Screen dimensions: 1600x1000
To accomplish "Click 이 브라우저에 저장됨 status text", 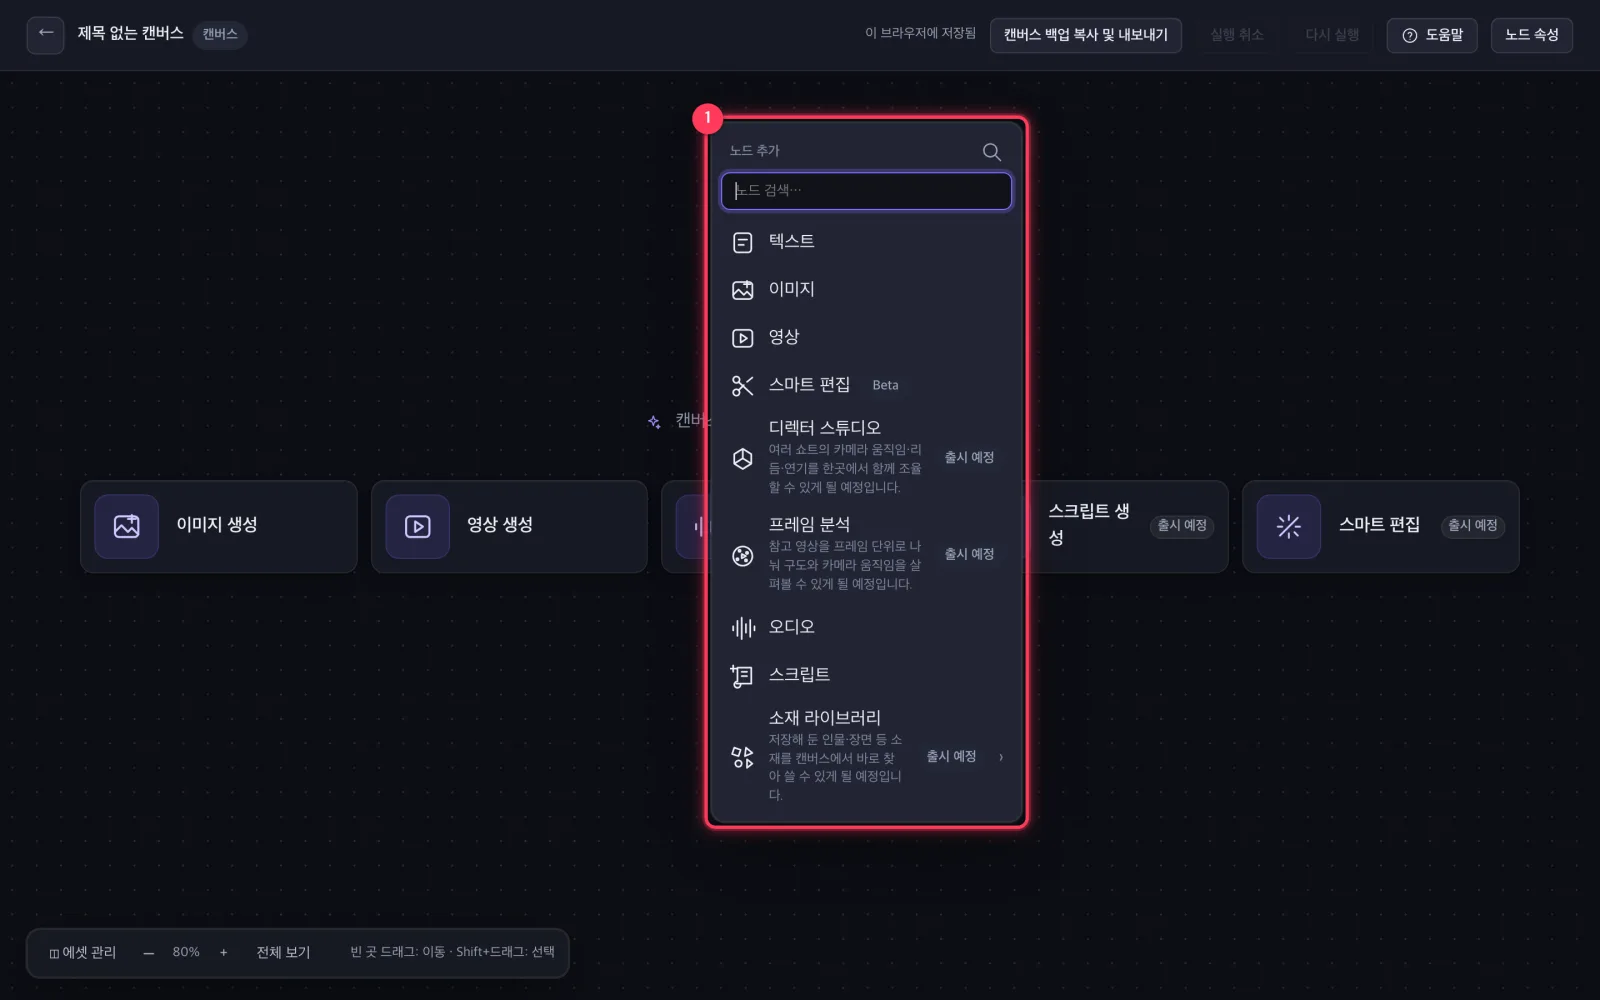I will coord(920,34).
